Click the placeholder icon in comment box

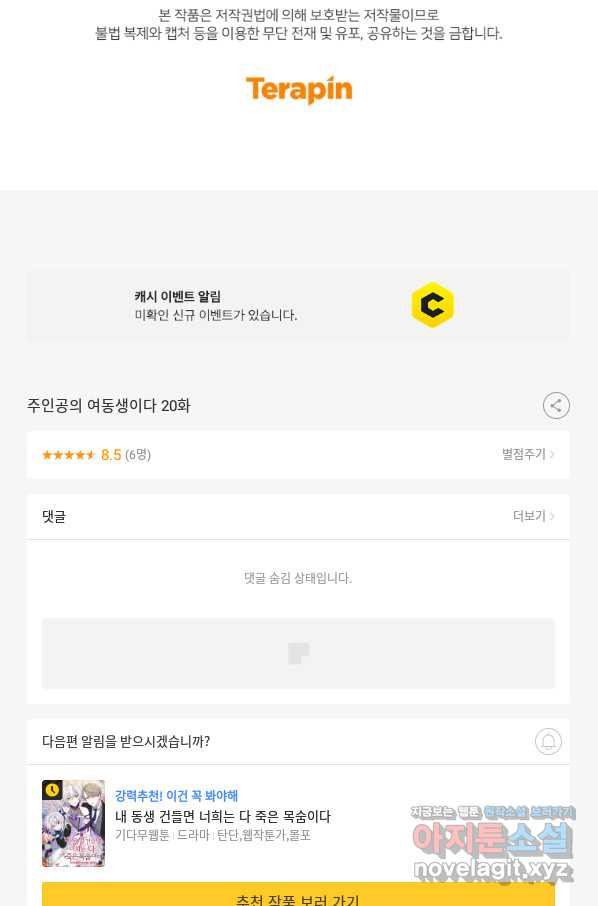[299, 653]
